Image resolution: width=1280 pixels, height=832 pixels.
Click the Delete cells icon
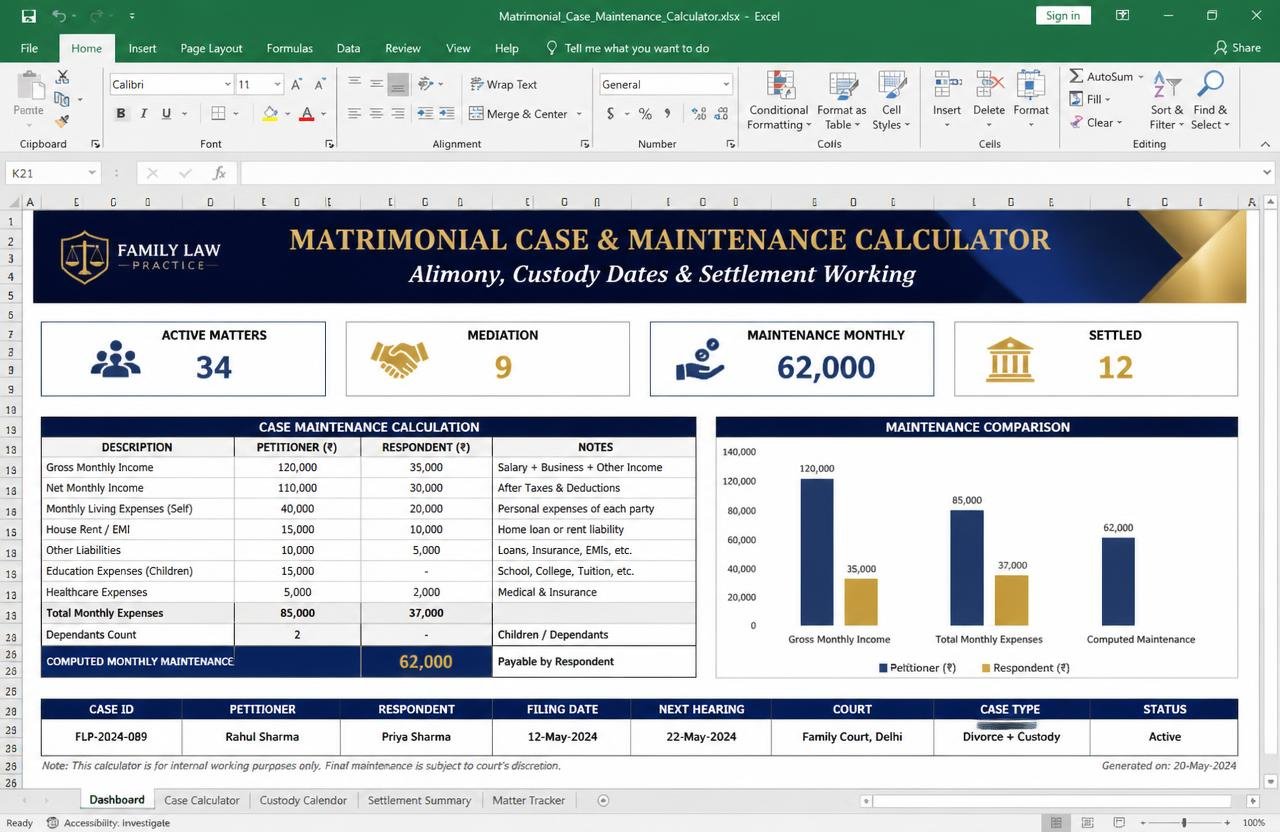click(989, 85)
